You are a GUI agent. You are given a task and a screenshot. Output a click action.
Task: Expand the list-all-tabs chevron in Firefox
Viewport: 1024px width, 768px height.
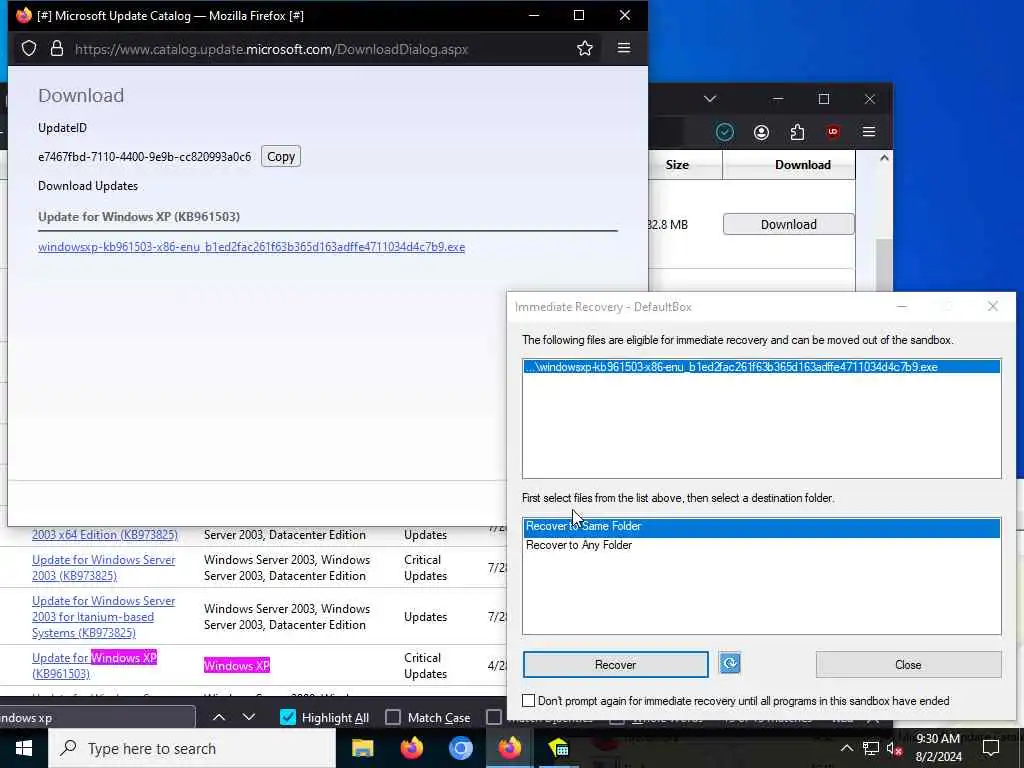[711, 99]
